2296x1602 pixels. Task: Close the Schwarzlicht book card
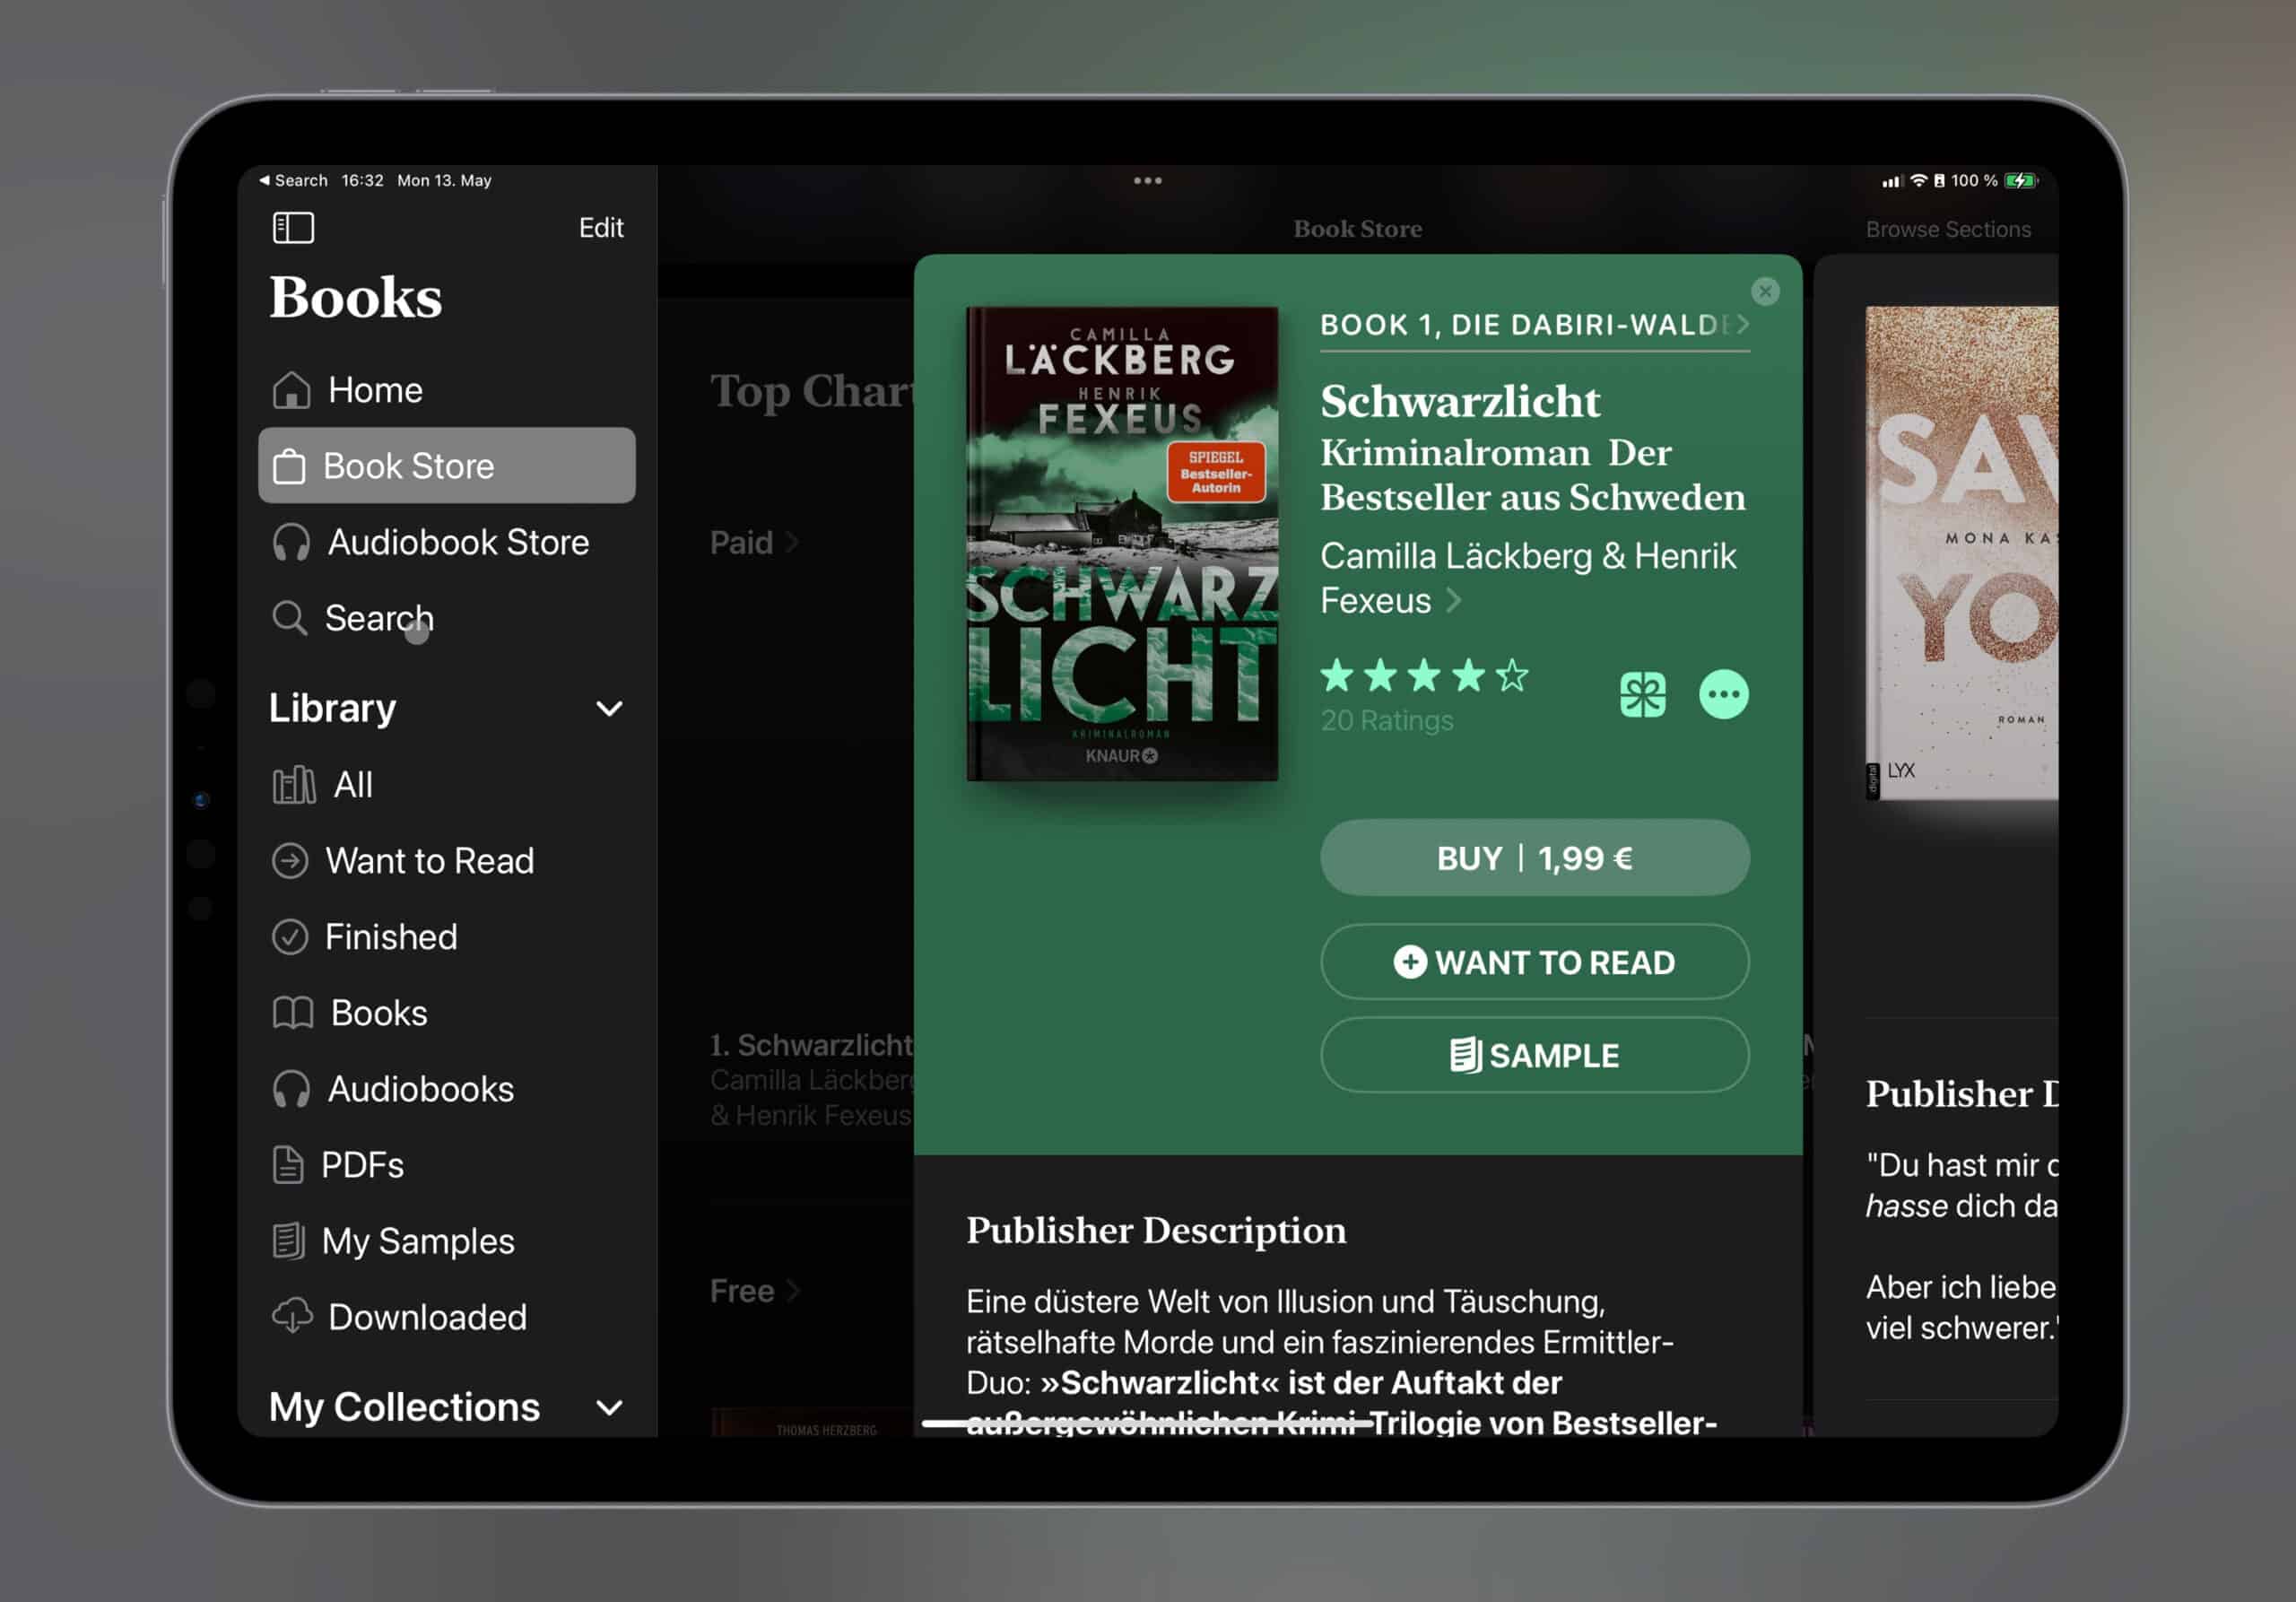(x=1765, y=291)
